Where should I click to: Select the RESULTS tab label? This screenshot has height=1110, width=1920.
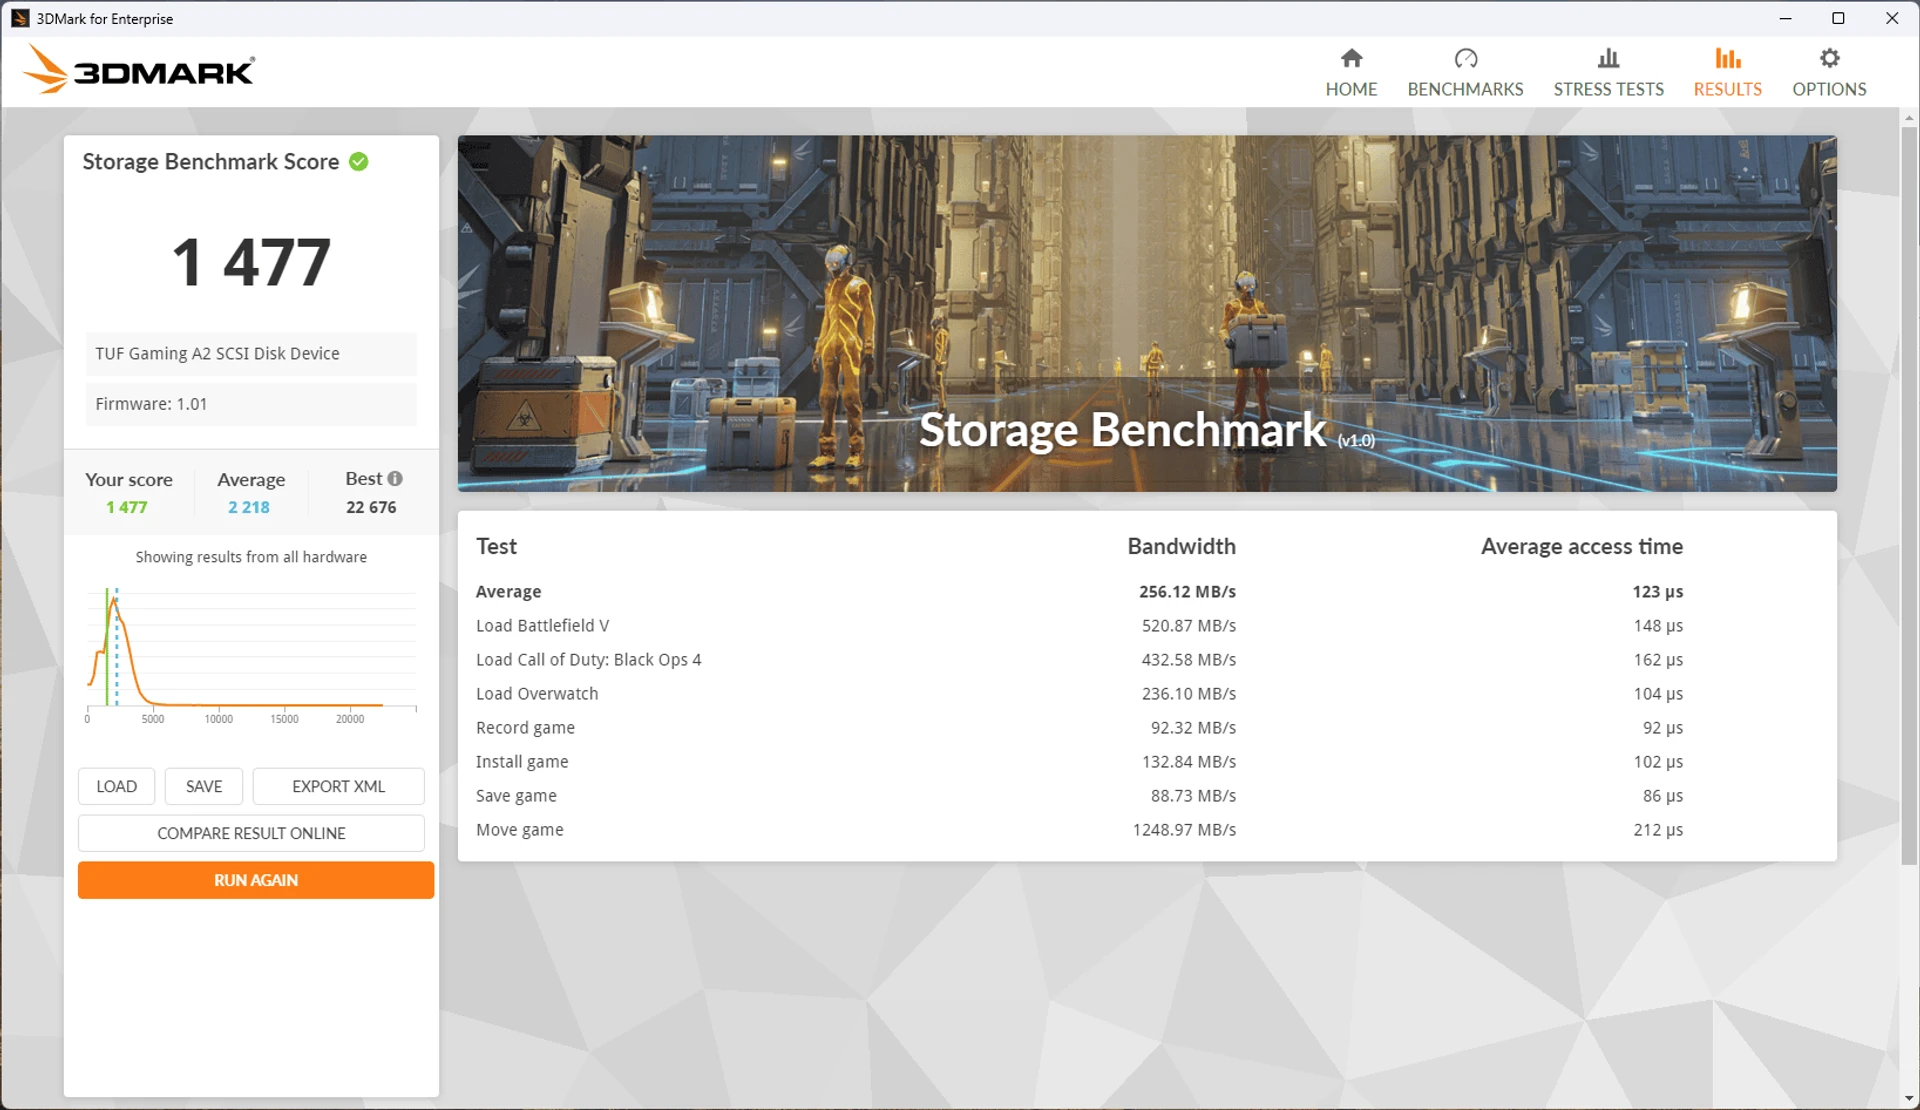click(x=1727, y=89)
